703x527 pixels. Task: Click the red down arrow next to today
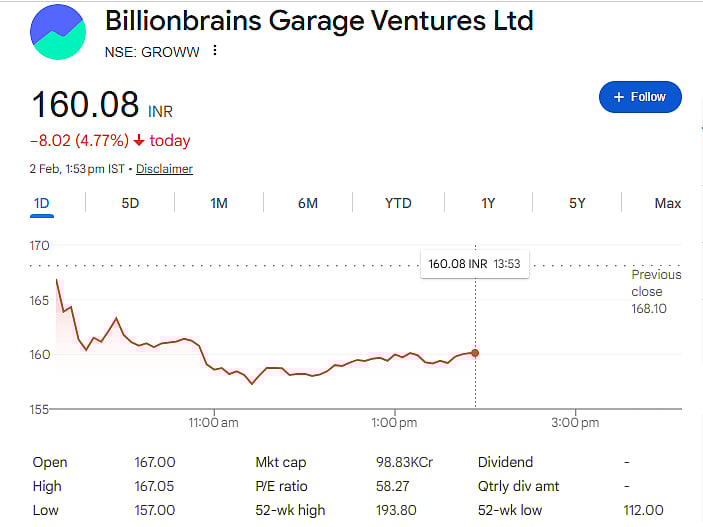(139, 141)
